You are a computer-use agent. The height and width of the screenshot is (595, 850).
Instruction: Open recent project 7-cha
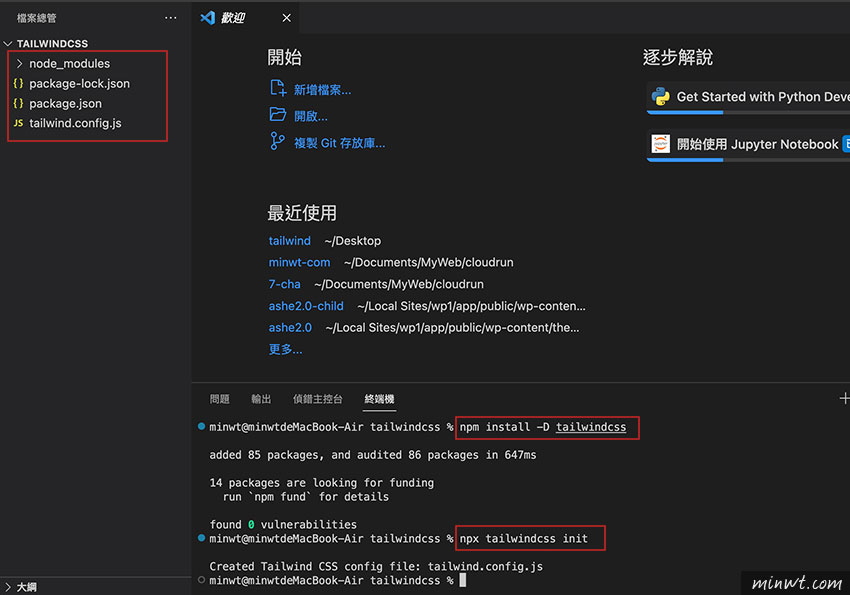pyautogui.click(x=285, y=284)
